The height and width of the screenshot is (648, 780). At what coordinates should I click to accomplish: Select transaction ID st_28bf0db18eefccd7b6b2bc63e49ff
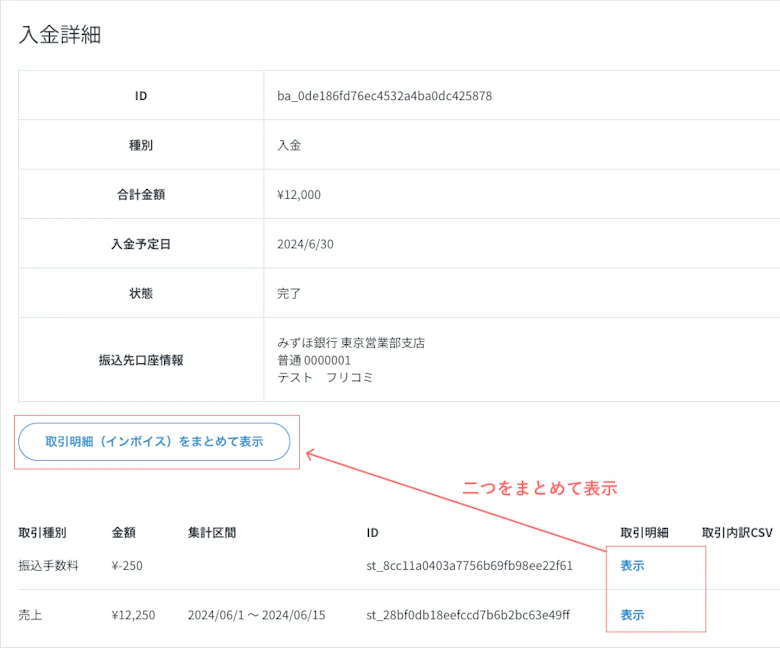(x=468, y=615)
